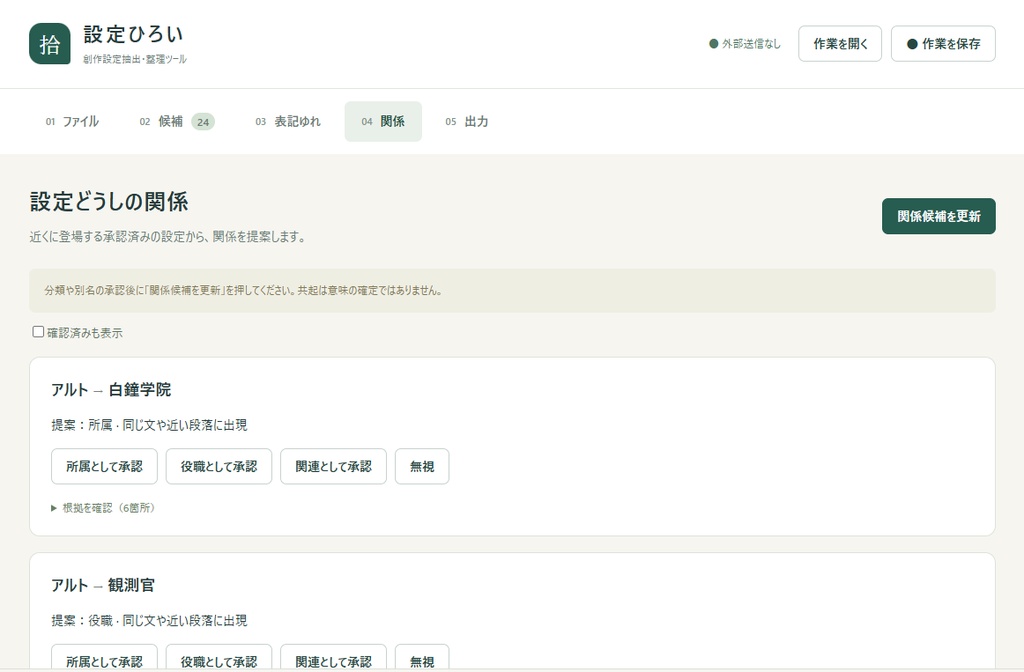This screenshot has width=1024, height=672.
Task: Enable the 確認済みも表示 checkbox
Action: (39, 332)
